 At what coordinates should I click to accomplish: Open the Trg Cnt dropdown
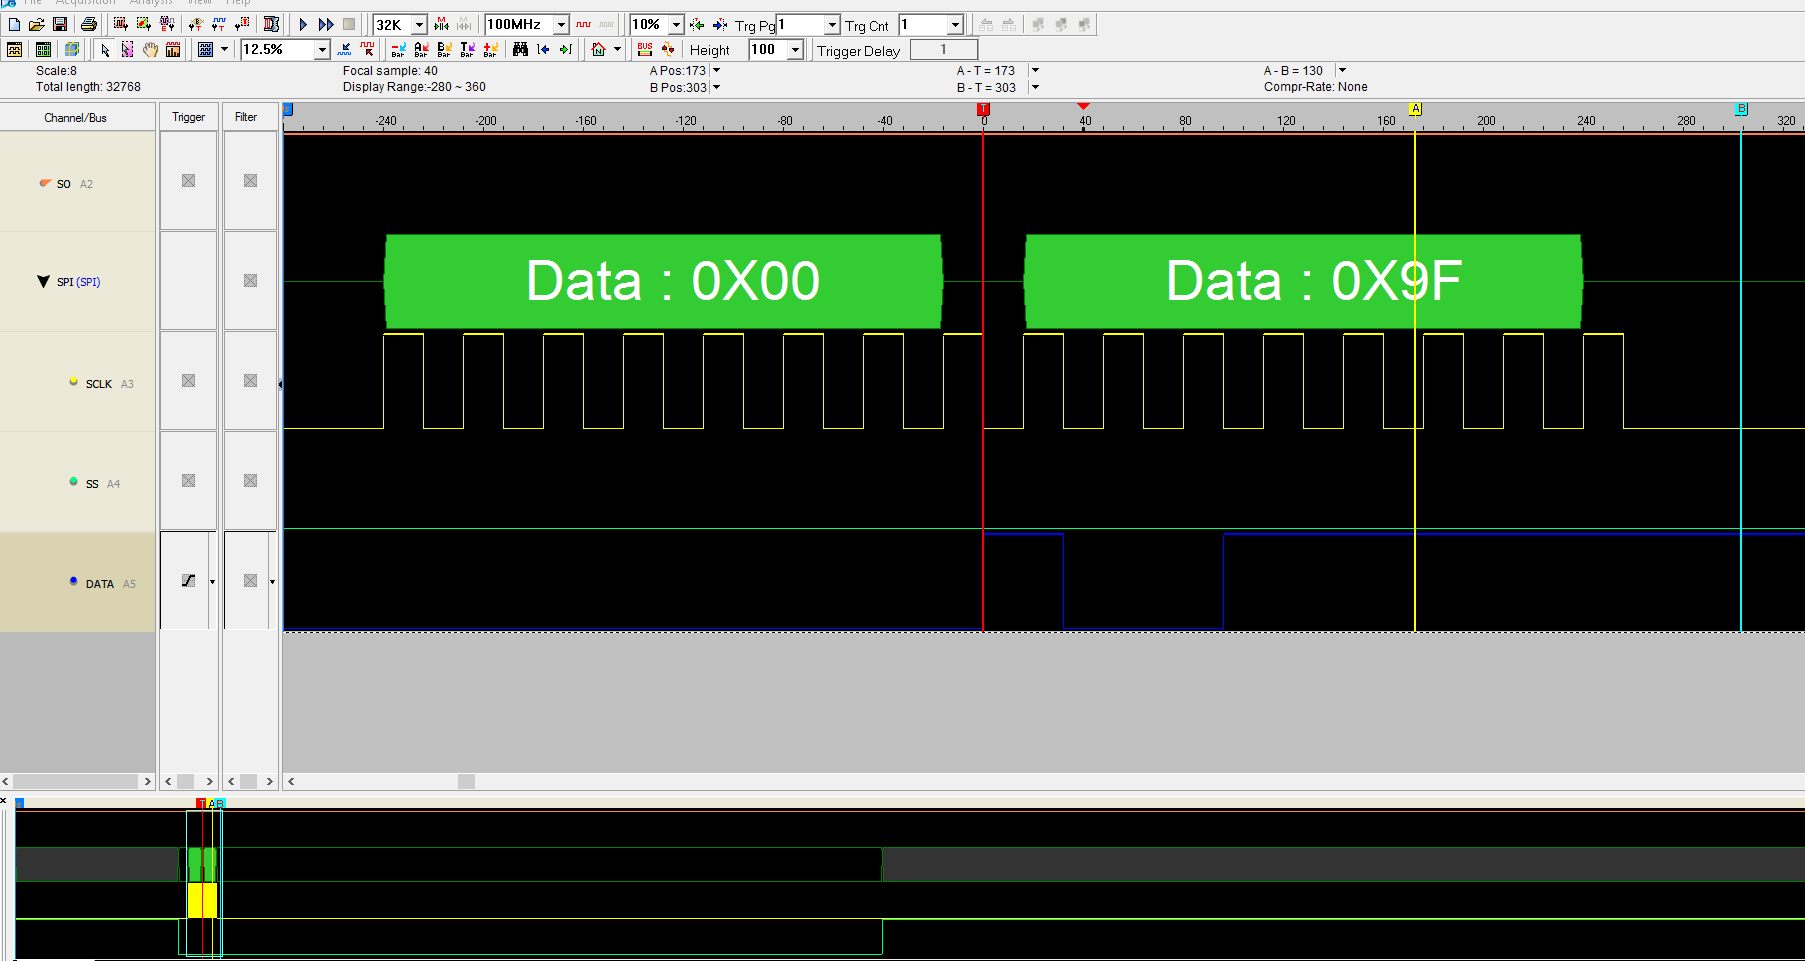[955, 25]
